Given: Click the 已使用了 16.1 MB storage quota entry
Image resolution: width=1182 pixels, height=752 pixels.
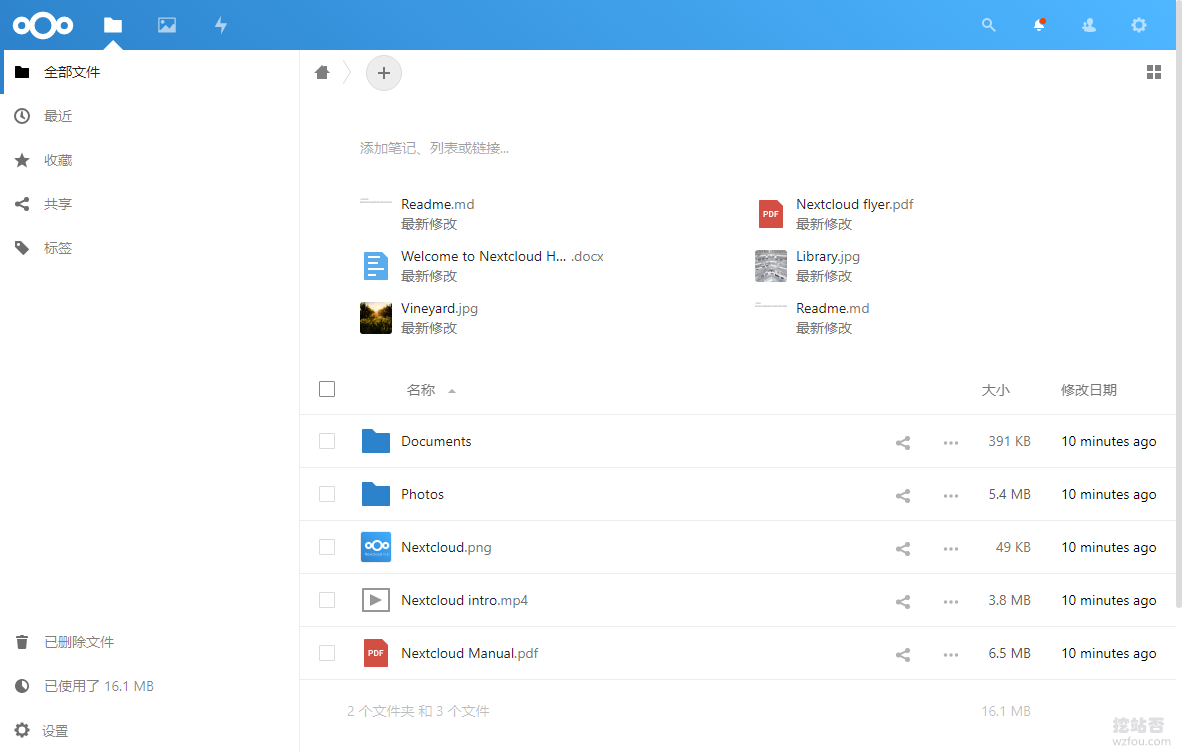Looking at the screenshot, I should [151, 686].
